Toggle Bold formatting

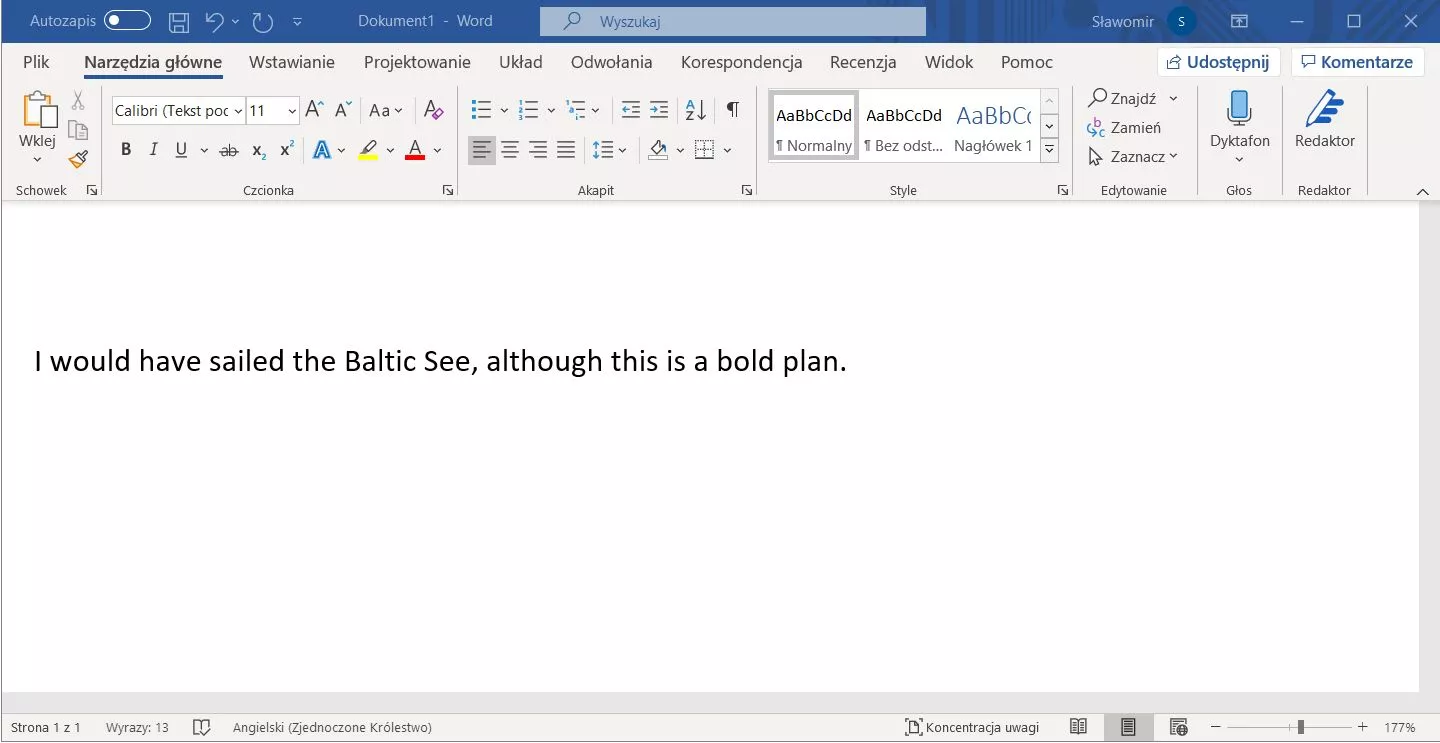[126, 150]
